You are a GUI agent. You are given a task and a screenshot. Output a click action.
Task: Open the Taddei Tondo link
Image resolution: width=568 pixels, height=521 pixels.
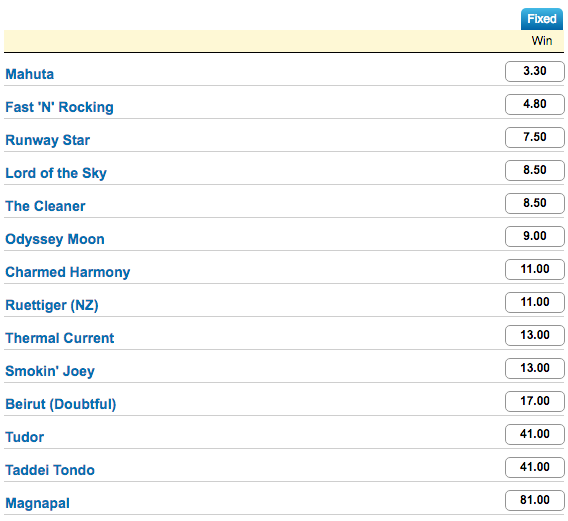pos(50,470)
